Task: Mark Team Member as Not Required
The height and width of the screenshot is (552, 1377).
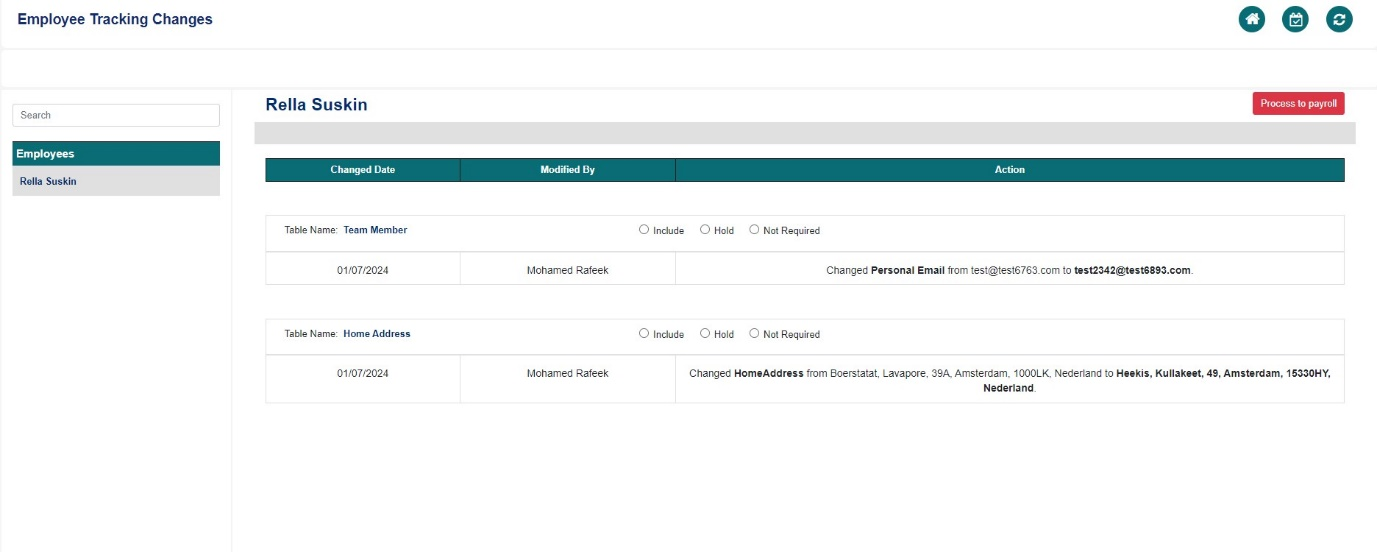Action: coord(754,230)
